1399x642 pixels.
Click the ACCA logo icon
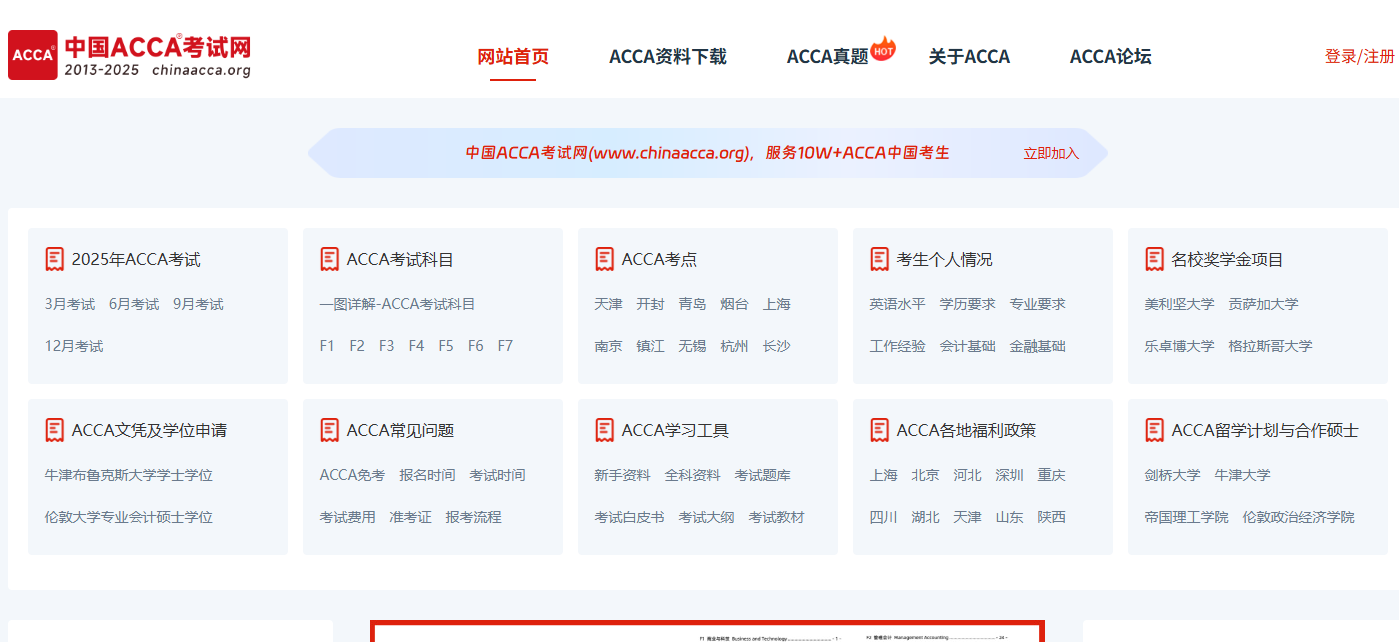[32, 53]
